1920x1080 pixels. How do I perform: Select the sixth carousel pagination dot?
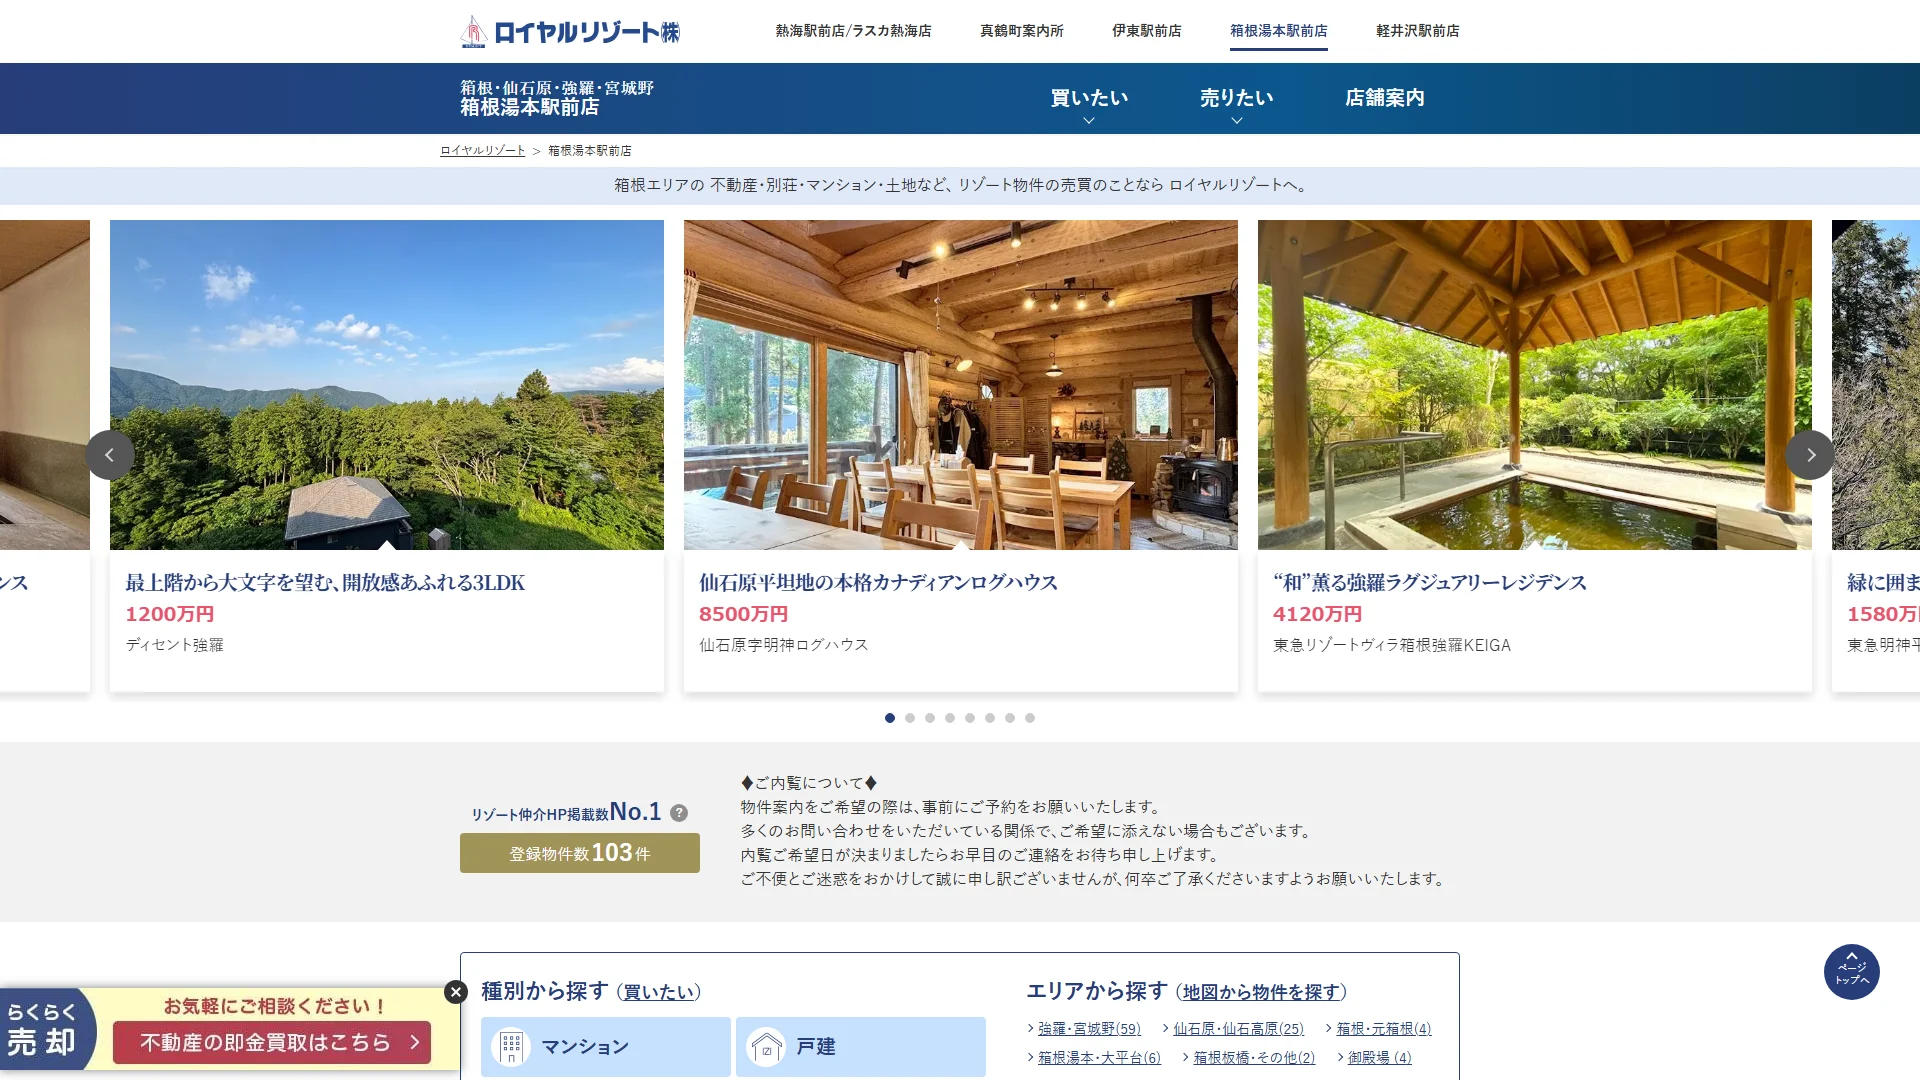[x=990, y=718]
